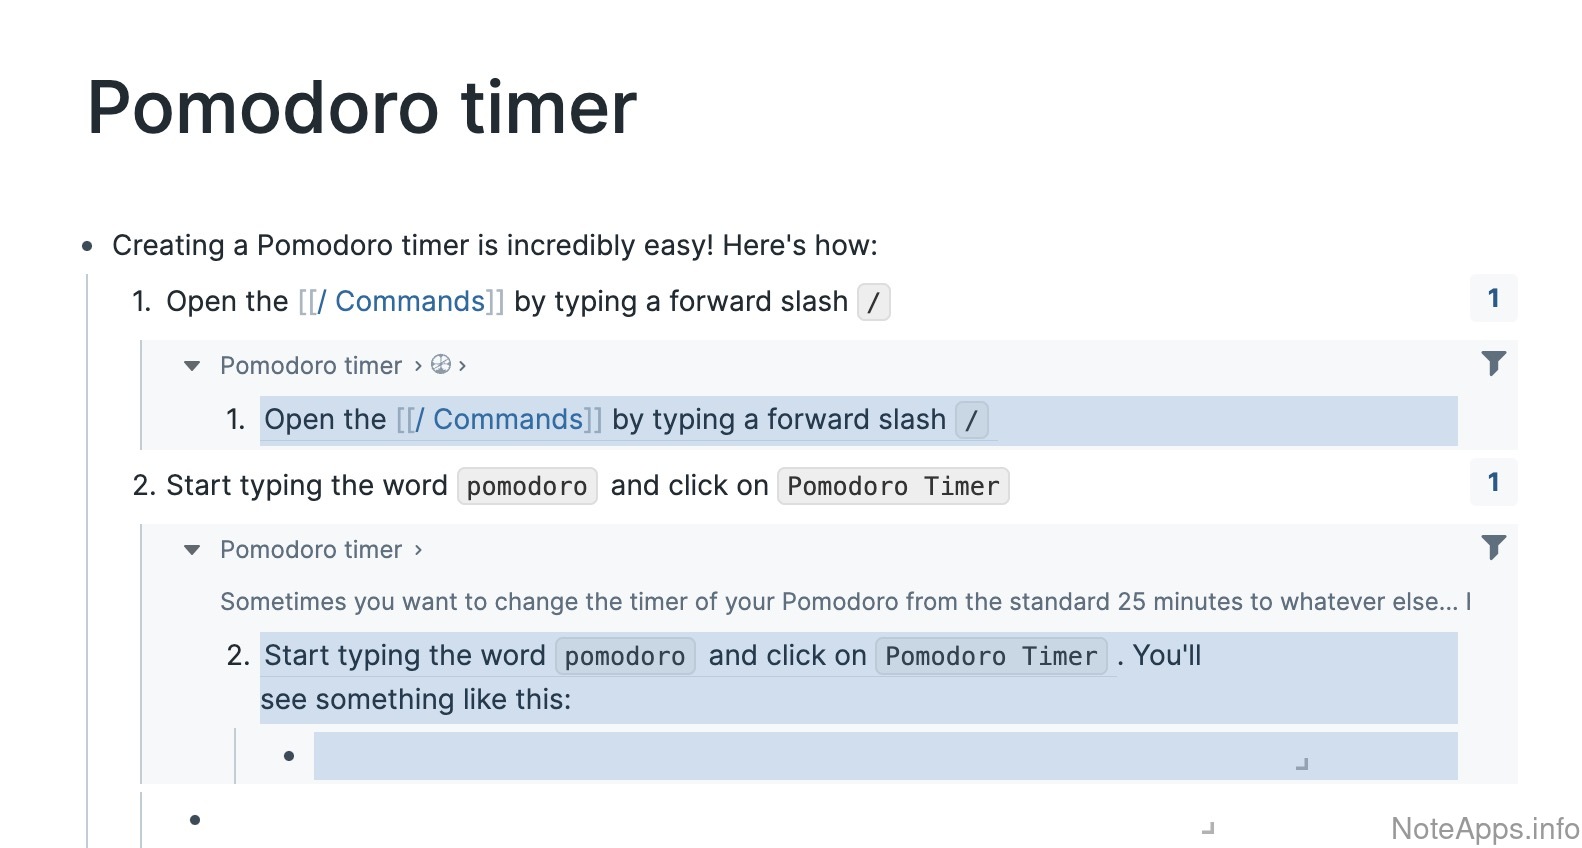
Task: Click the bottom-most empty bullet point
Action: 195,820
